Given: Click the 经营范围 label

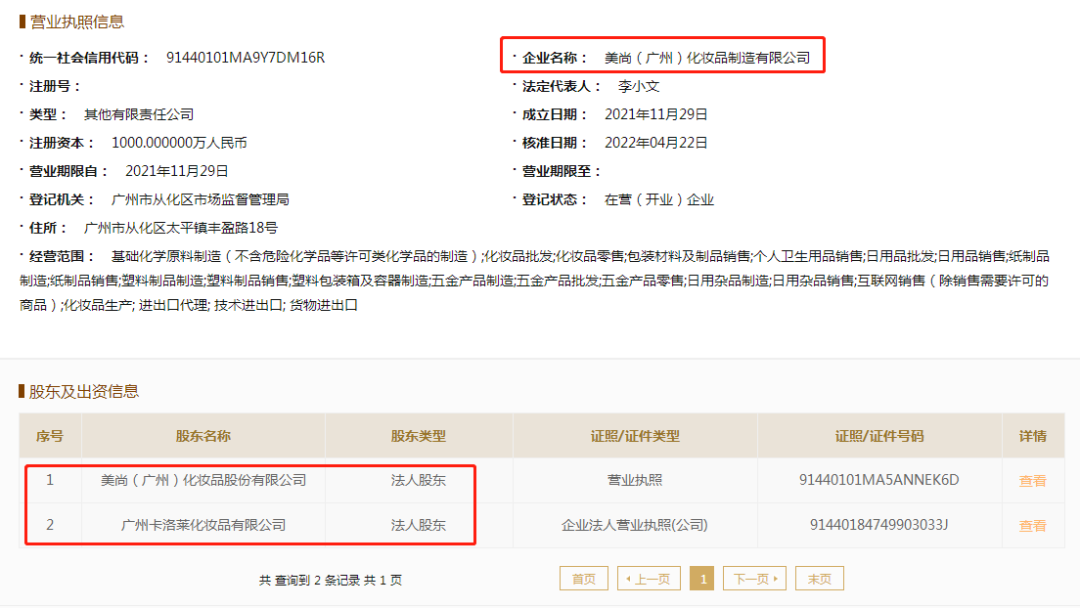Looking at the screenshot, I should [61, 256].
